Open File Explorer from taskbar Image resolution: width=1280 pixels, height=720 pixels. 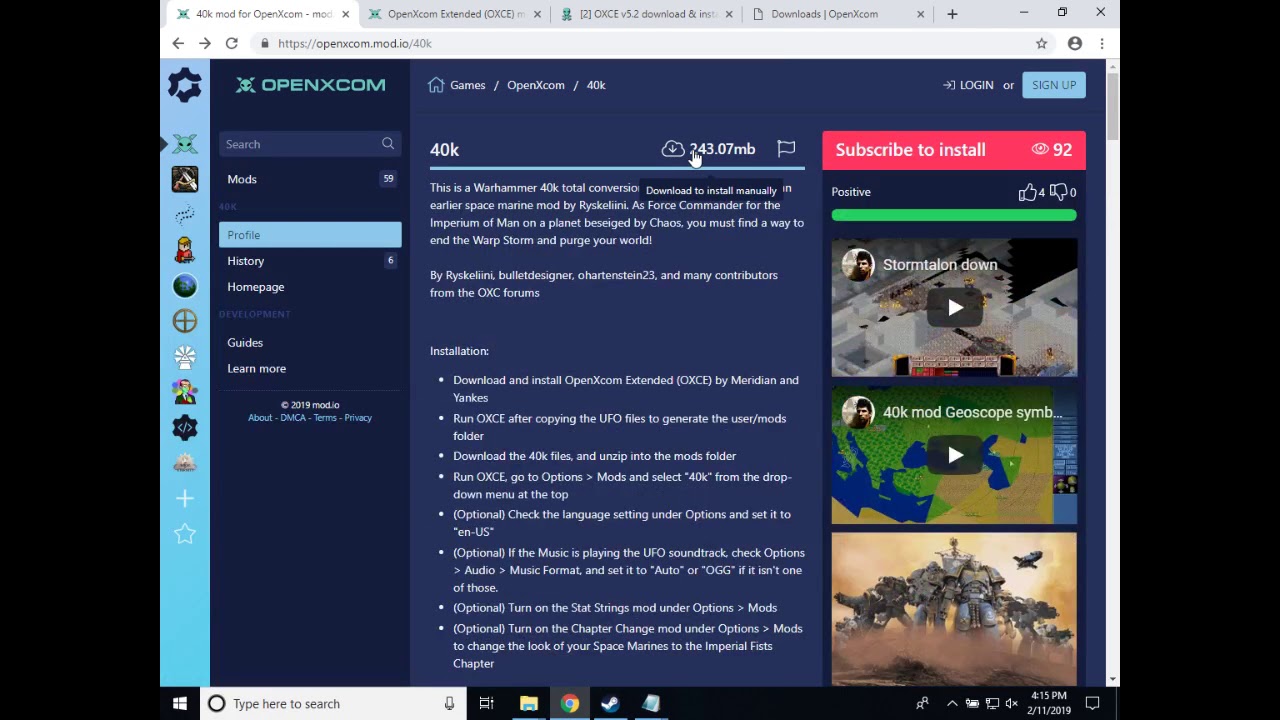point(529,704)
